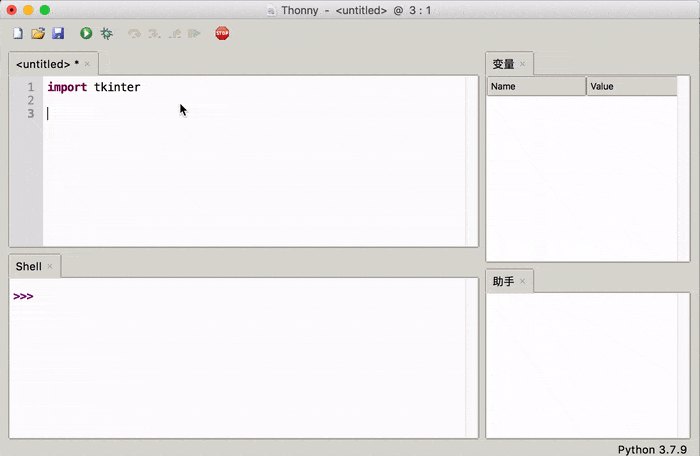Debug current script with the bug icon

point(106,34)
